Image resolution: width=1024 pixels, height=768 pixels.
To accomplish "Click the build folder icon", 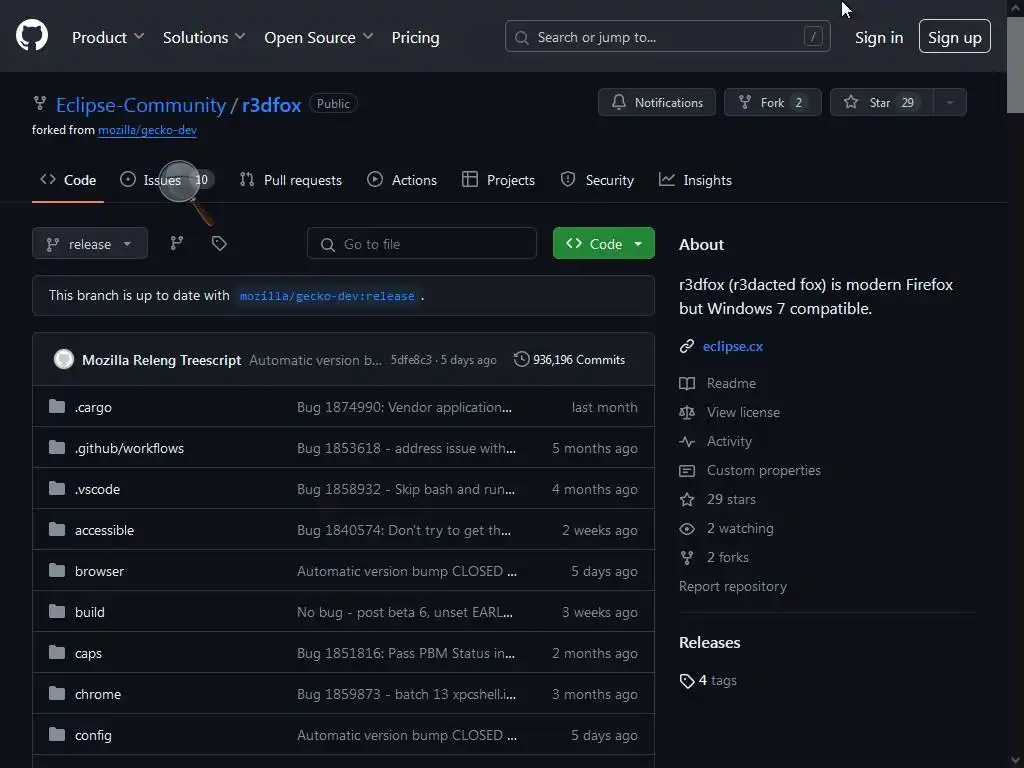I will point(57,612).
